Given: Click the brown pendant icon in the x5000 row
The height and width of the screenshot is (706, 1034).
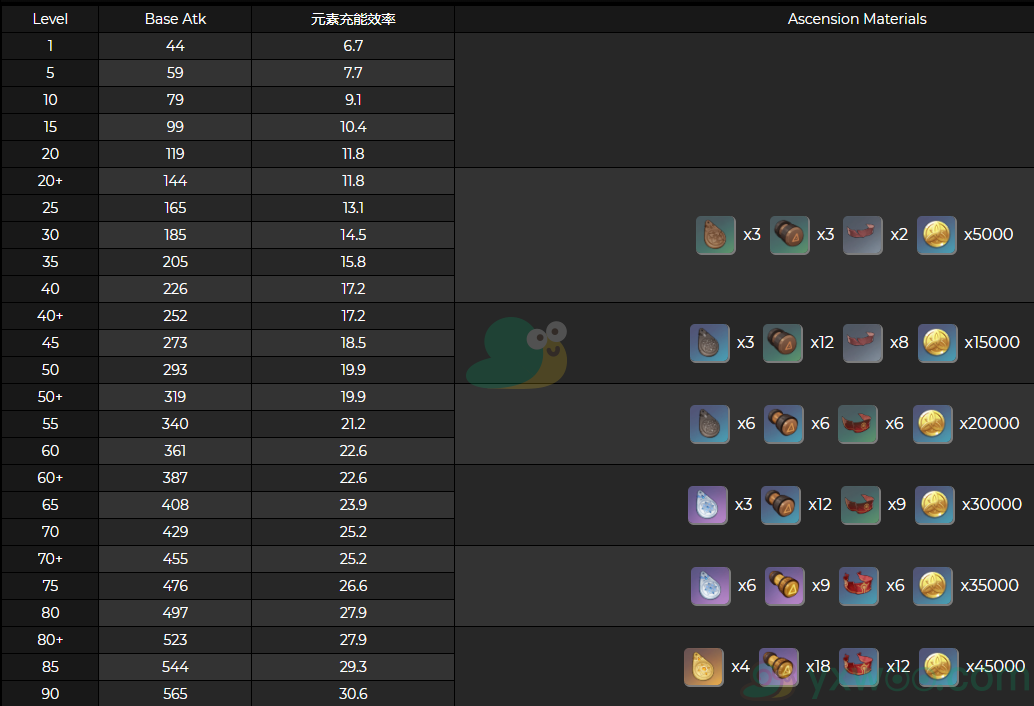Looking at the screenshot, I should pos(715,235).
